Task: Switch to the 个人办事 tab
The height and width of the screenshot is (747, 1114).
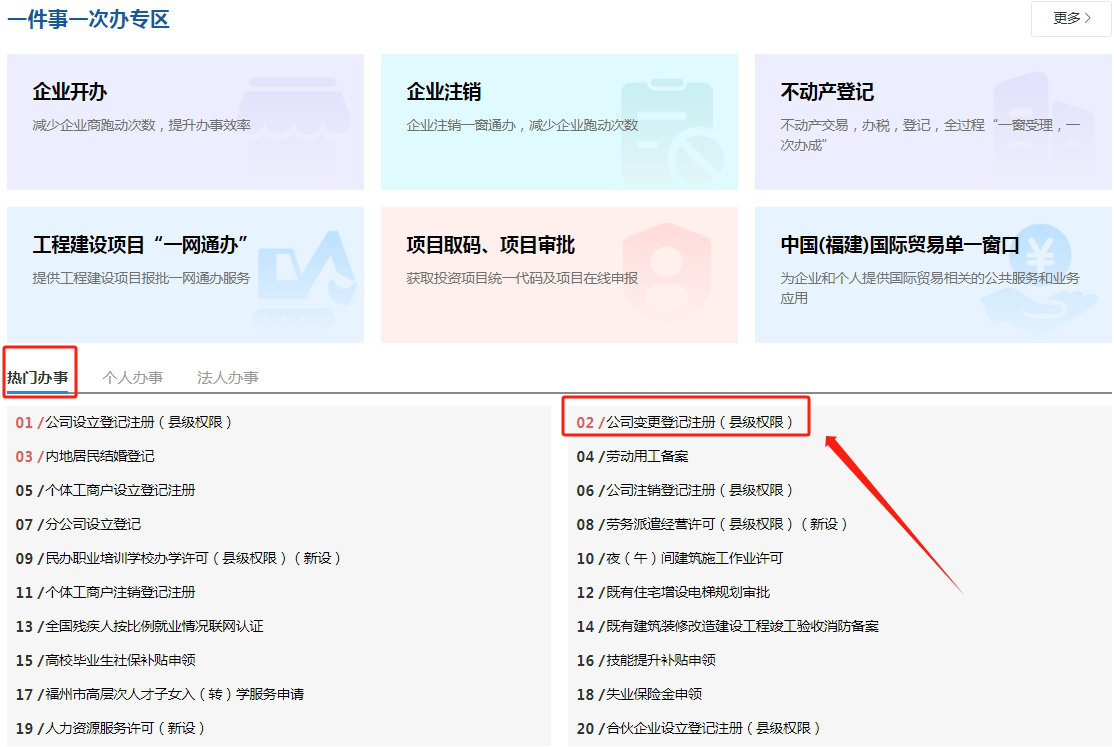Action: (x=132, y=377)
